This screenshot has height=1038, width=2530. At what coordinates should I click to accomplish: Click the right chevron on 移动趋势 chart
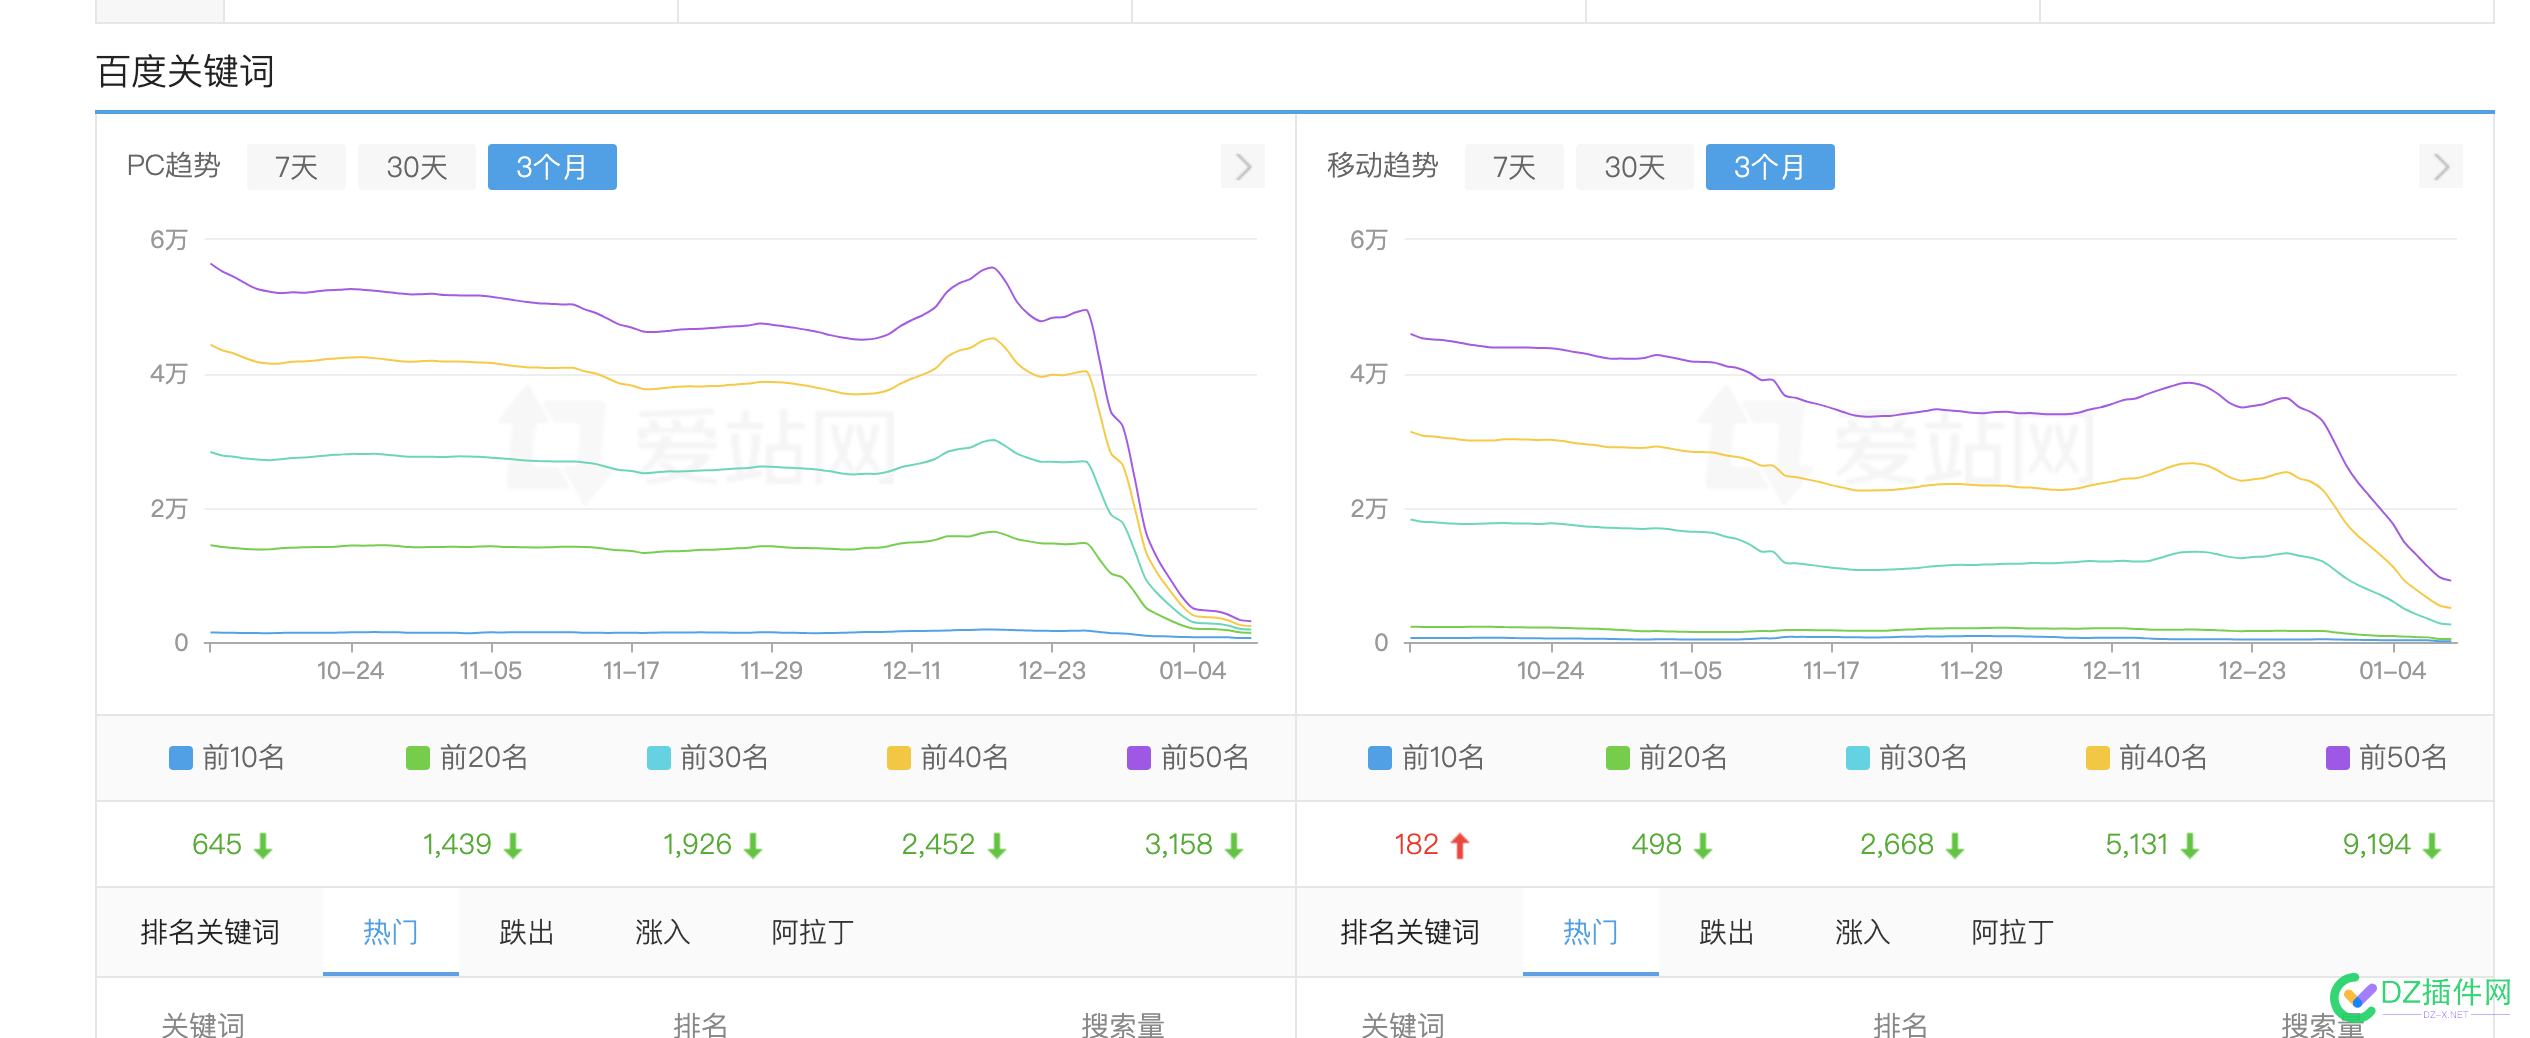tap(2441, 166)
